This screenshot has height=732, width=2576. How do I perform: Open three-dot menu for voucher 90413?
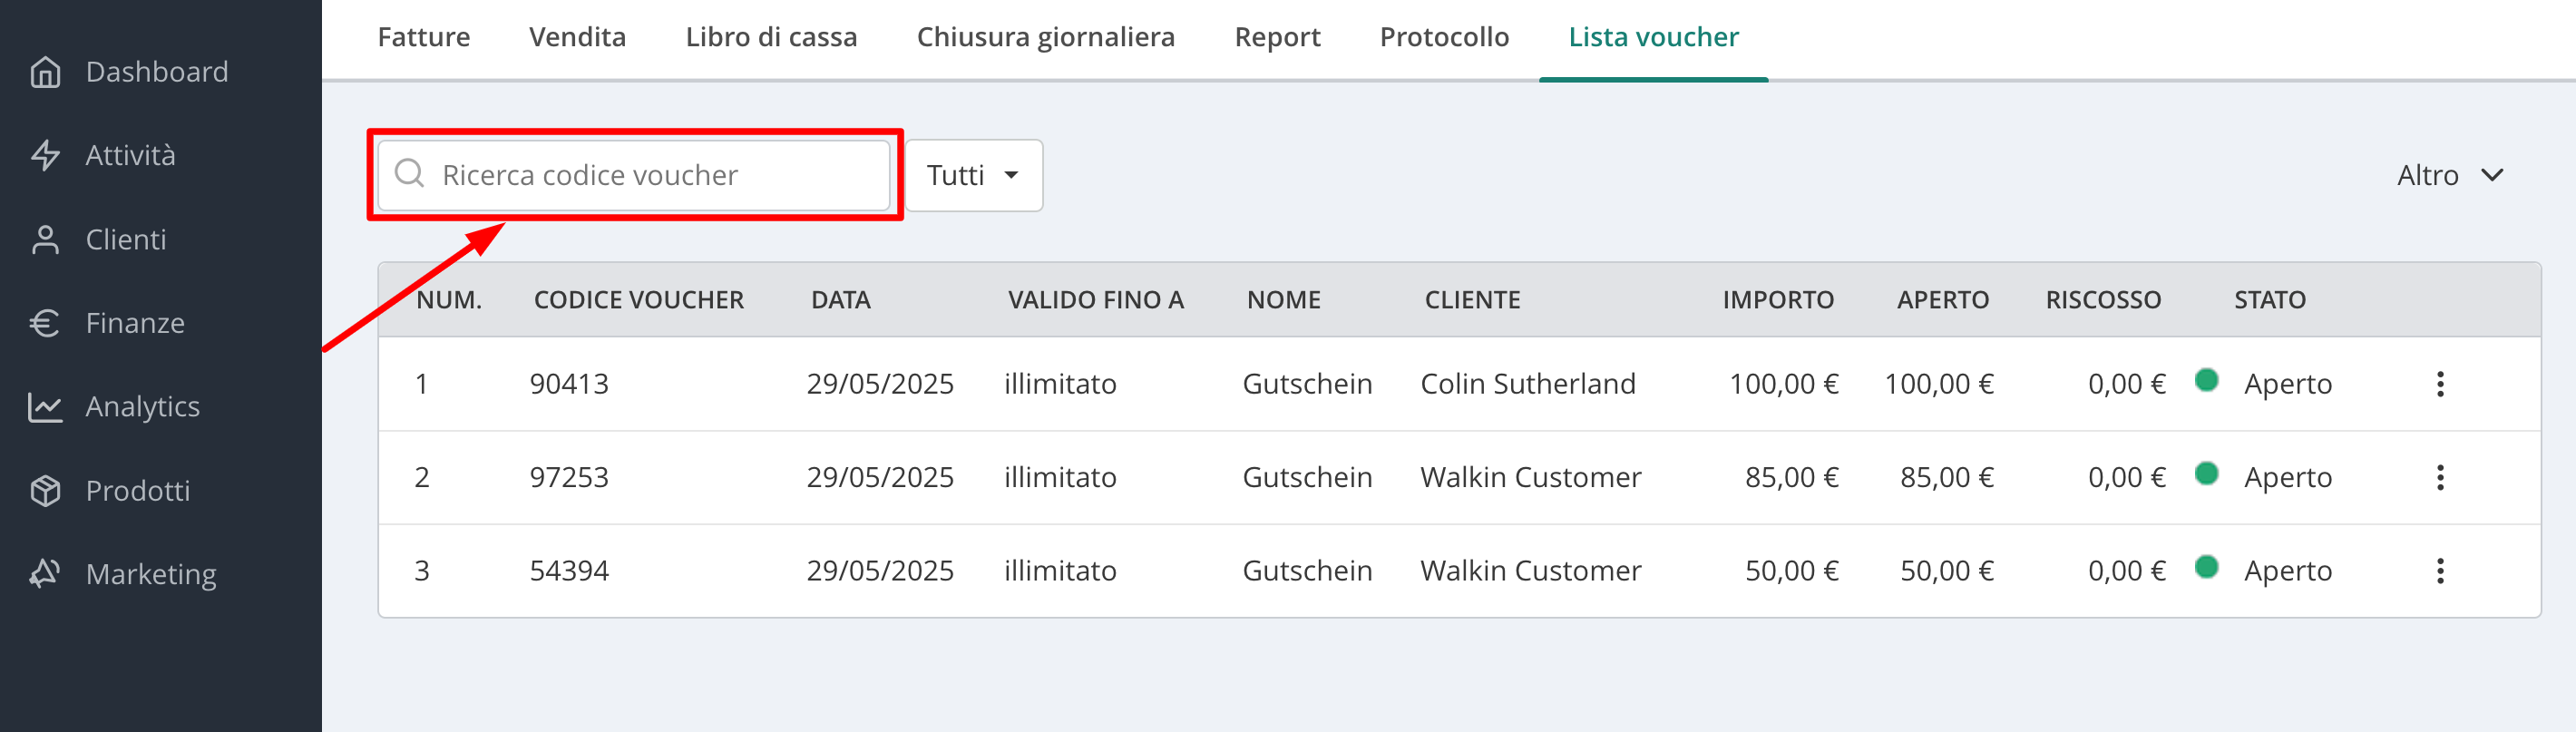(x=2440, y=384)
